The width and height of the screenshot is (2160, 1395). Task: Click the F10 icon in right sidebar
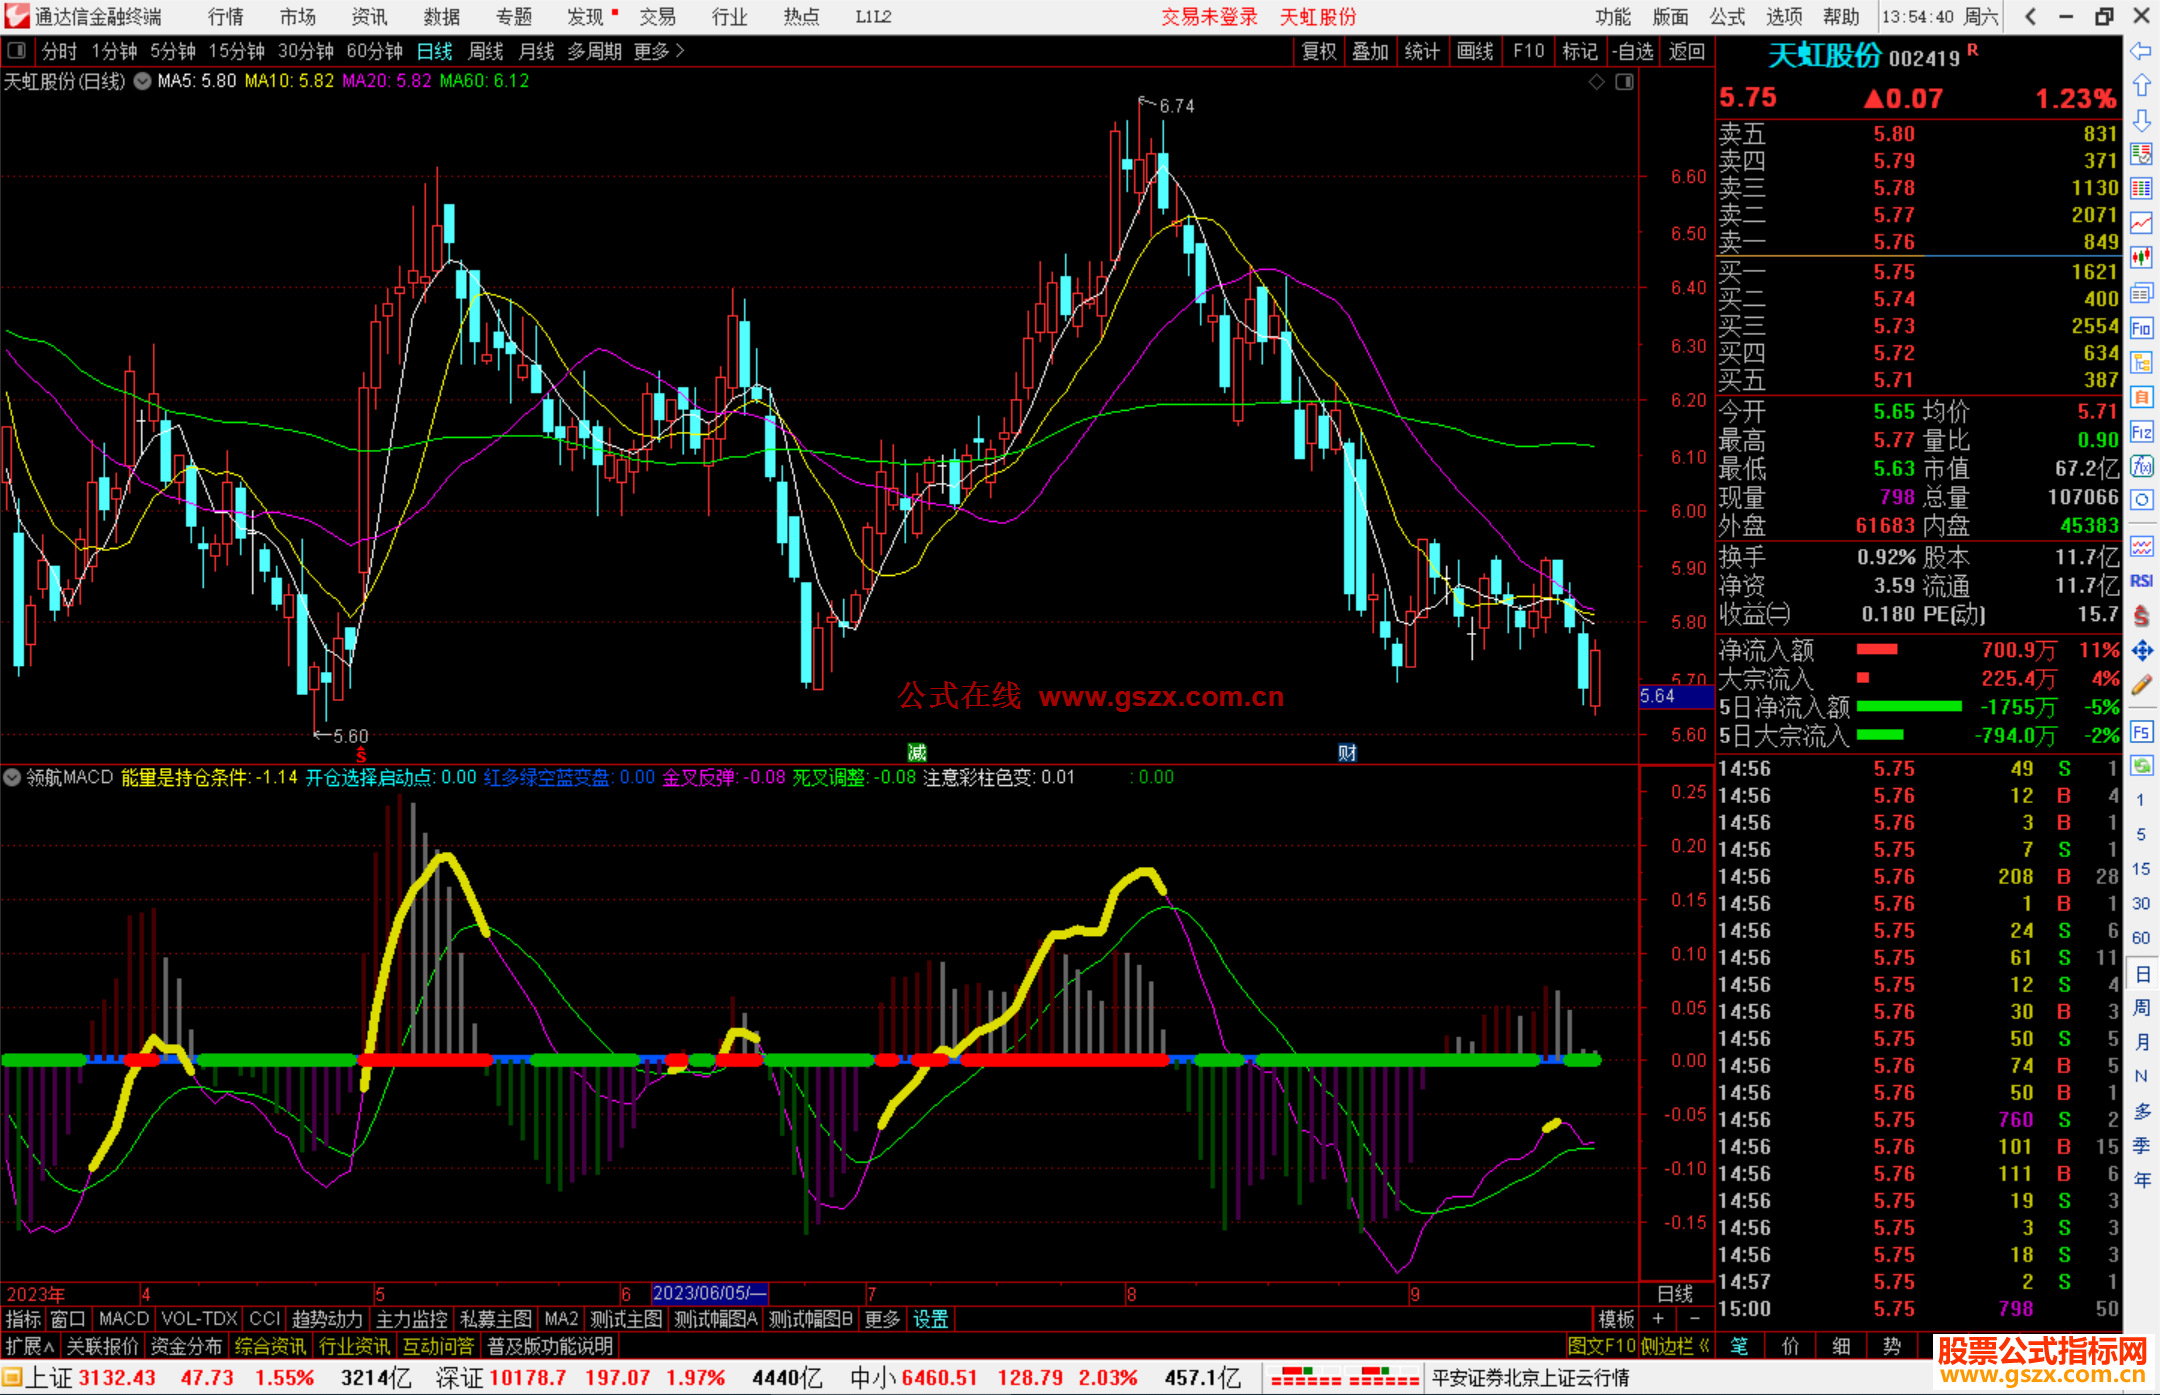[x=2141, y=328]
